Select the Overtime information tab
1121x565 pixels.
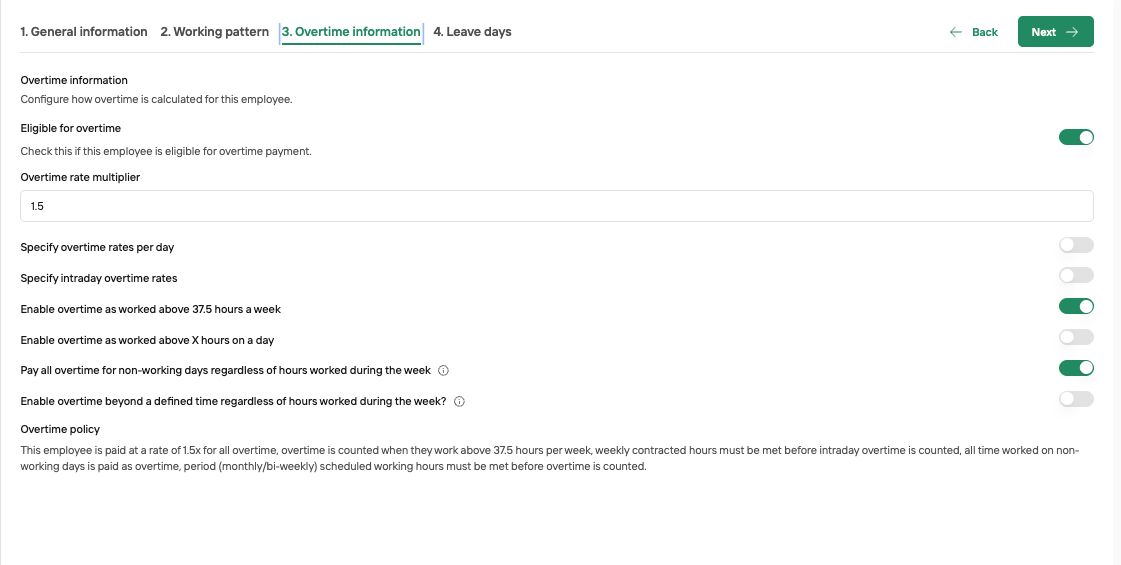point(351,32)
